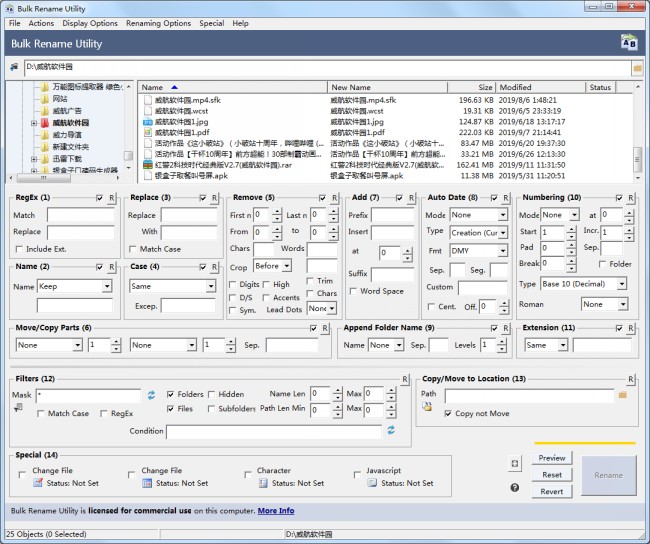The image size is (650, 544).
Task: Check the Hidden filter checkbox
Action: [x=211, y=394]
